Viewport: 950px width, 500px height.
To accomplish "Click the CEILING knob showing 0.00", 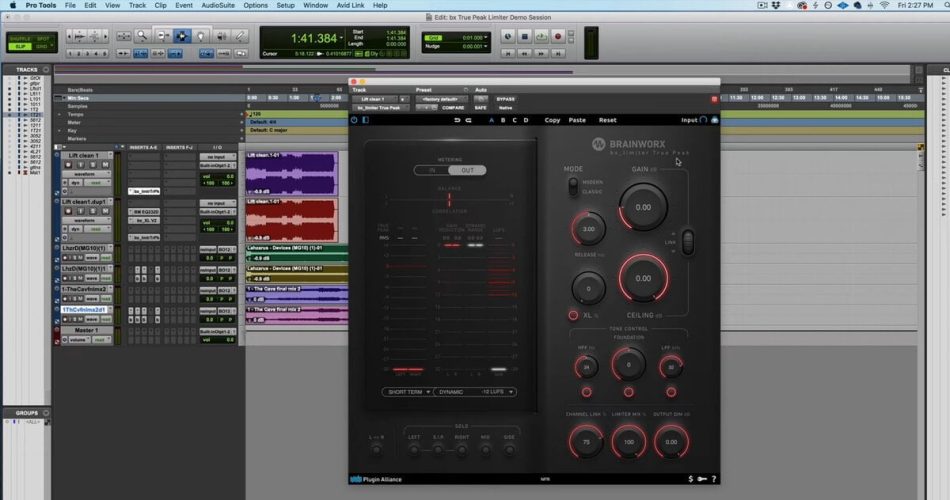I will click(643, 278).
